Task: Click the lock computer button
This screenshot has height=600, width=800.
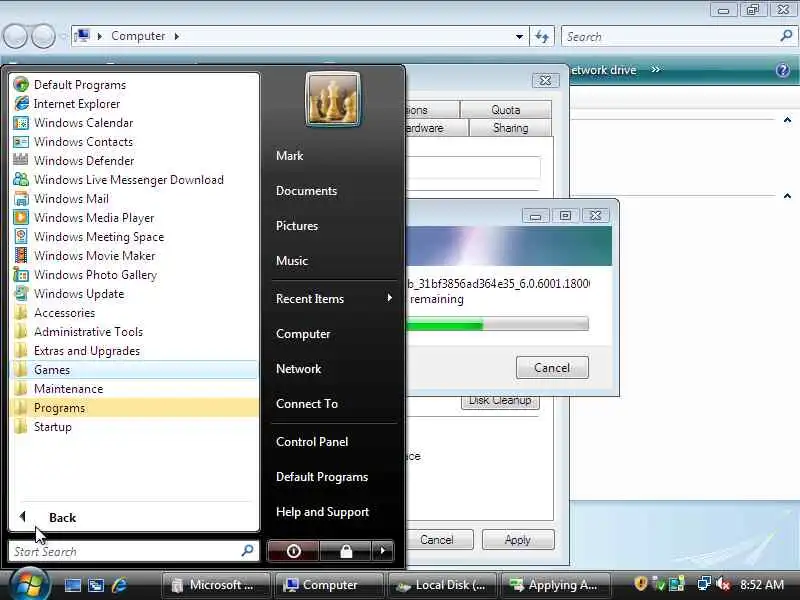Action: coord(346,551)
